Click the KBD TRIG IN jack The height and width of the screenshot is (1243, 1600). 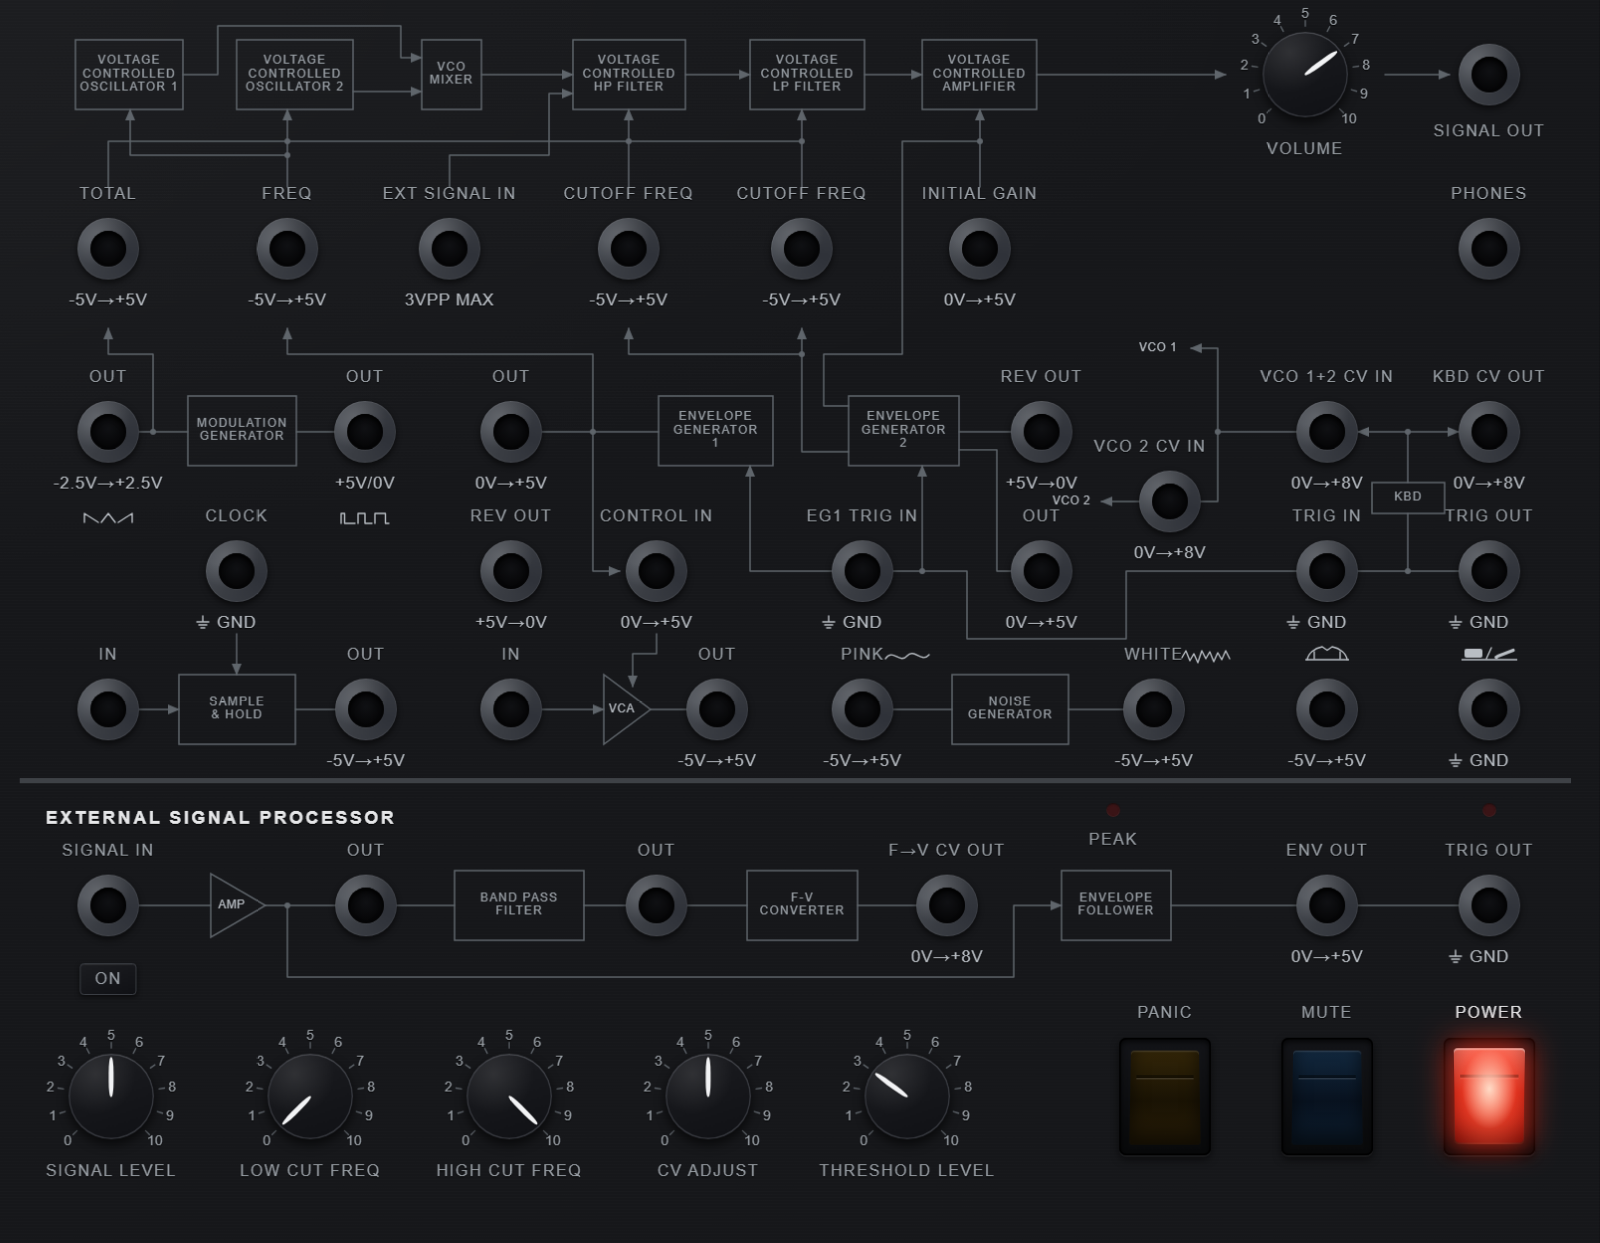tap(1326, 571)
